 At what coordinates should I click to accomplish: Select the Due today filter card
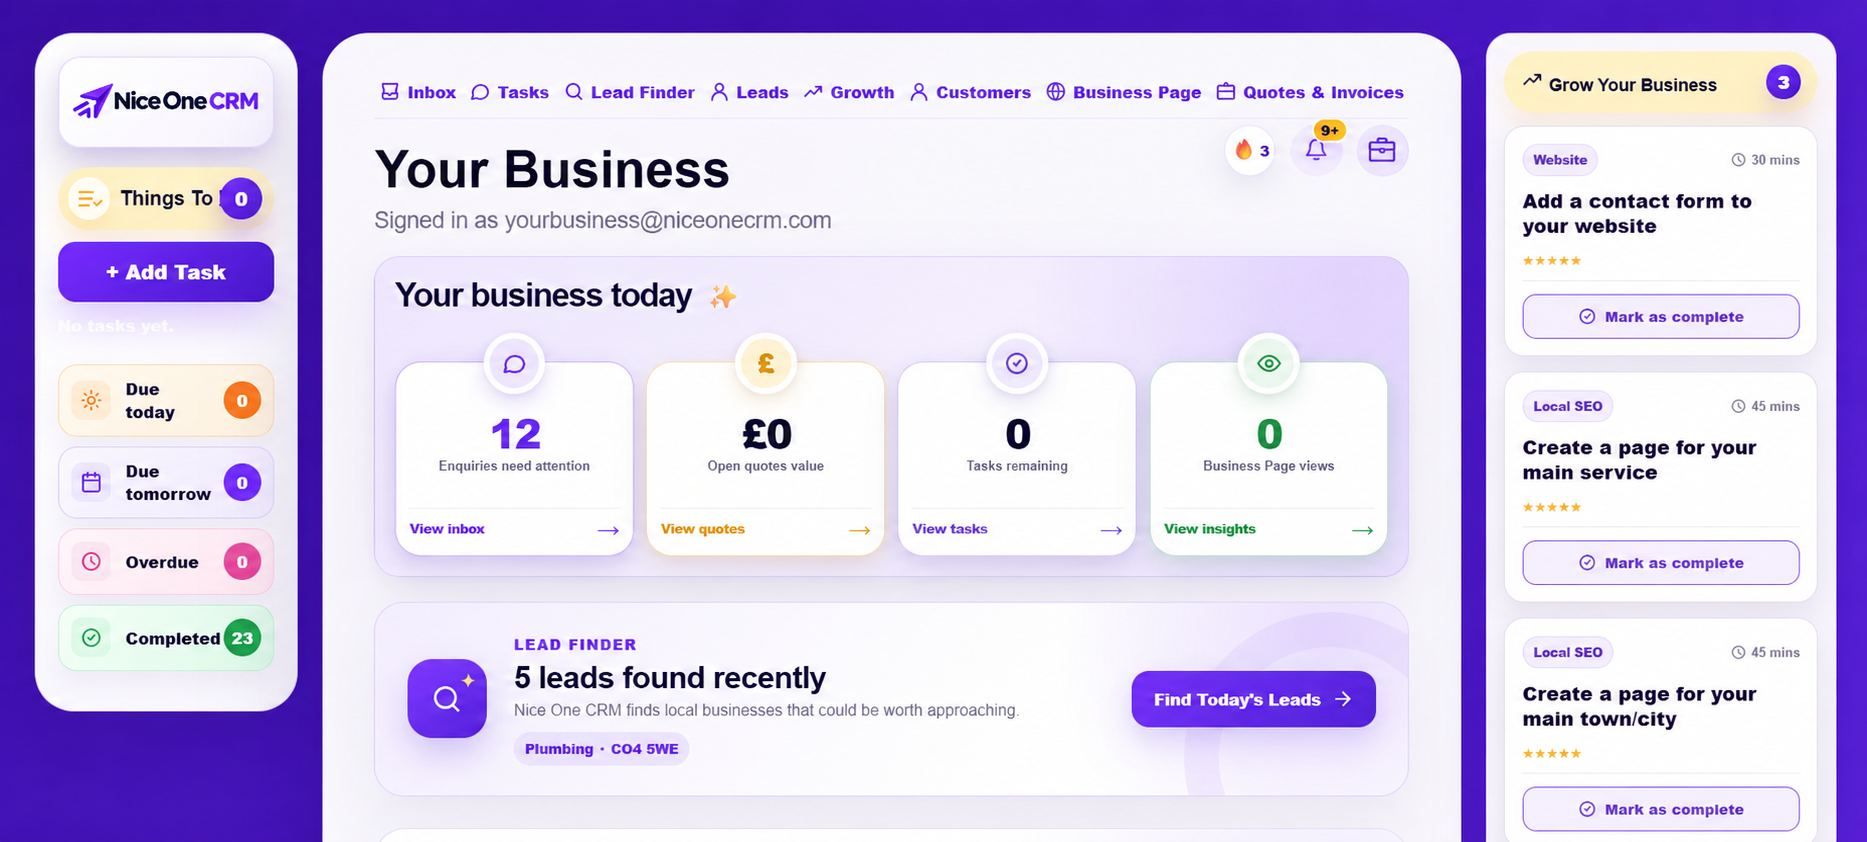(166, 401)
